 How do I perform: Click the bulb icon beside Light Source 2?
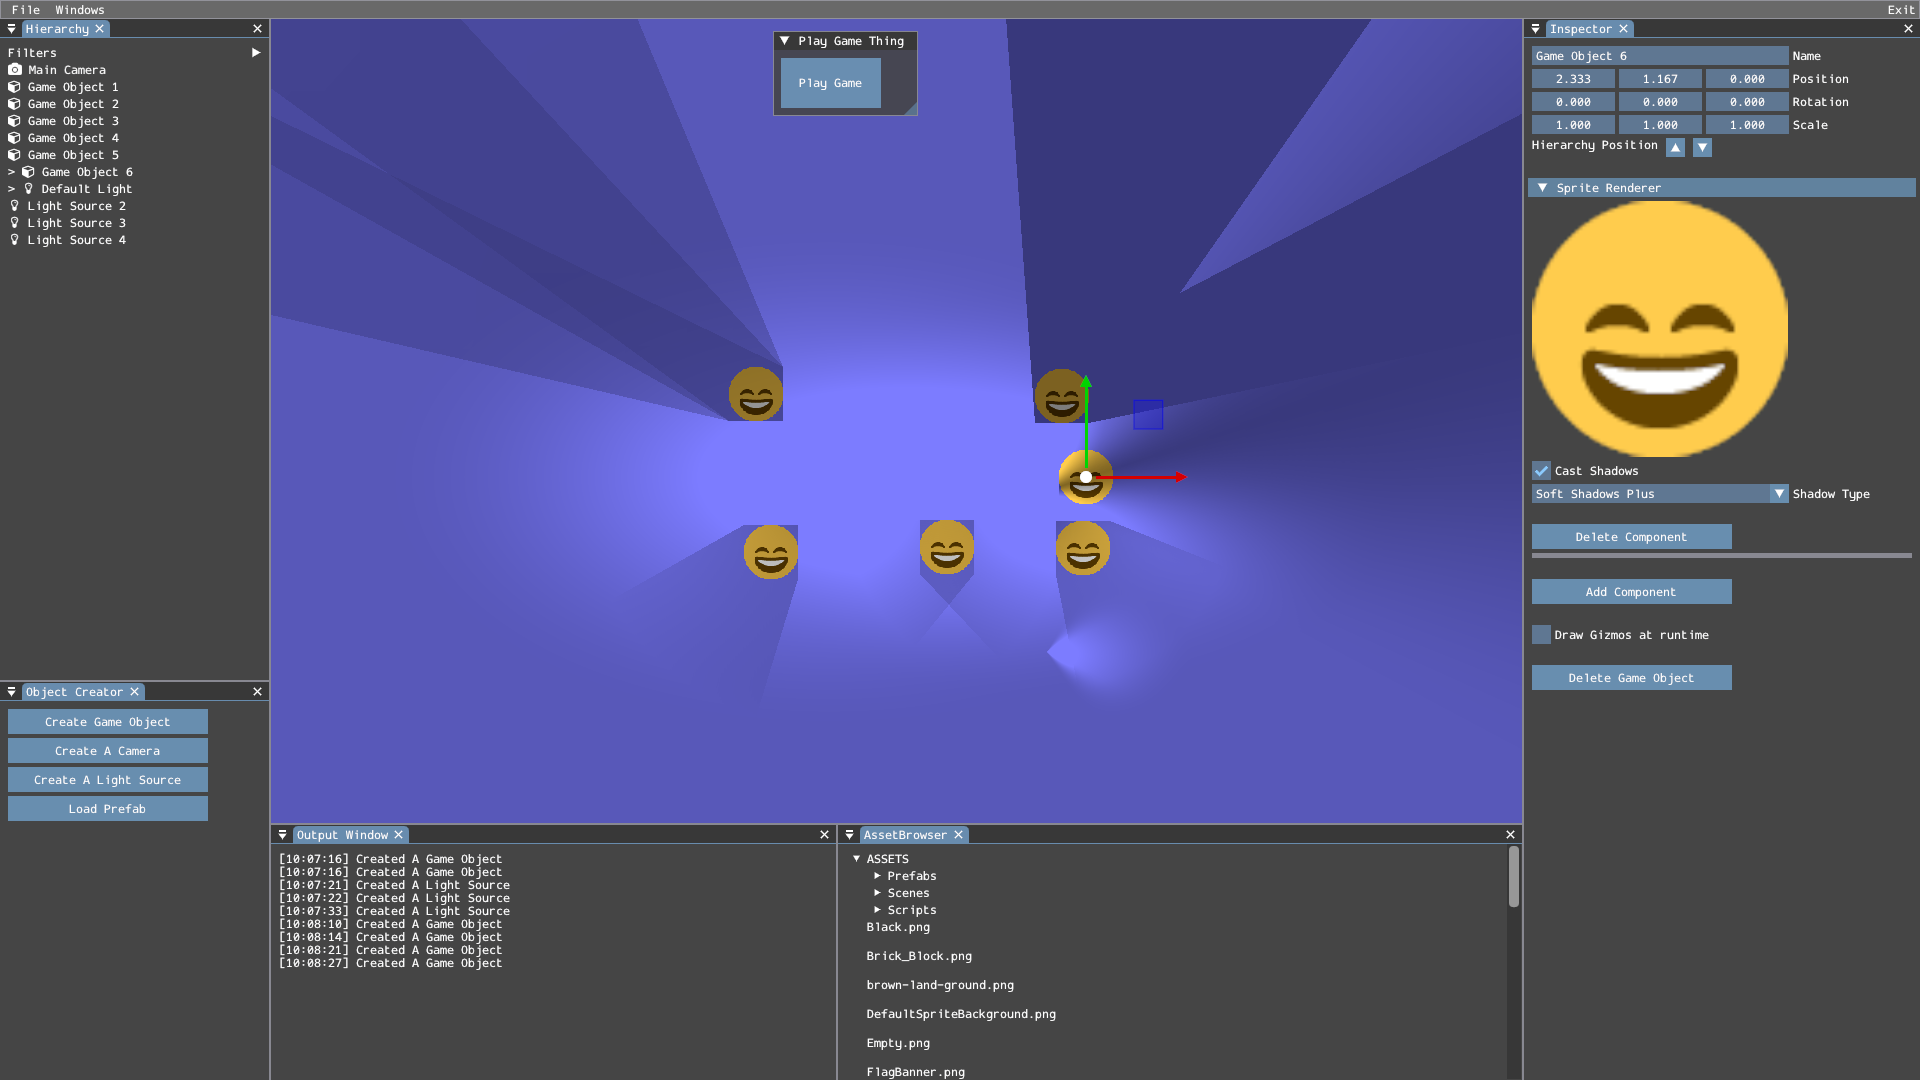[15, 206]
